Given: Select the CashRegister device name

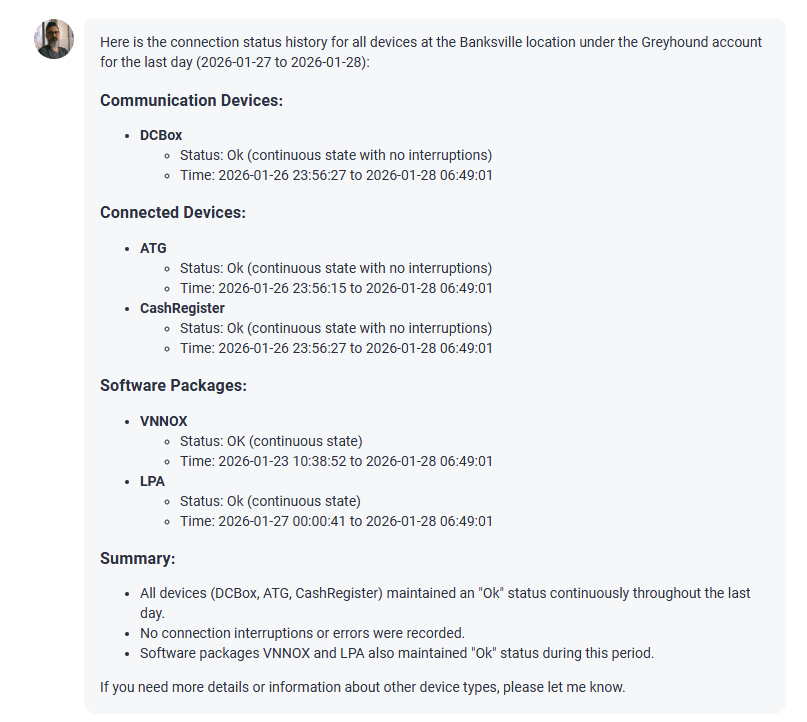Looking at the screenshot, I should click(x=182, y=308).
